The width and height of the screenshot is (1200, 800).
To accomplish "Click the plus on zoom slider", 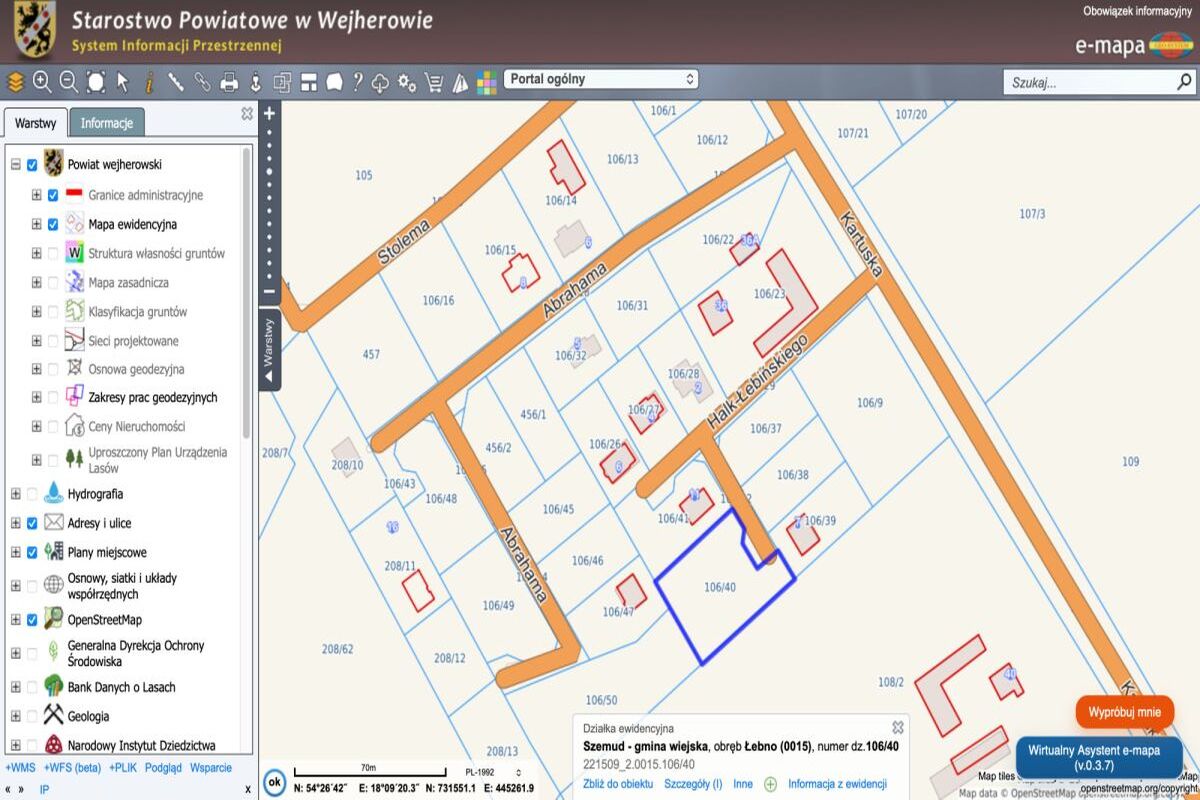I will [x=269, y=114].
